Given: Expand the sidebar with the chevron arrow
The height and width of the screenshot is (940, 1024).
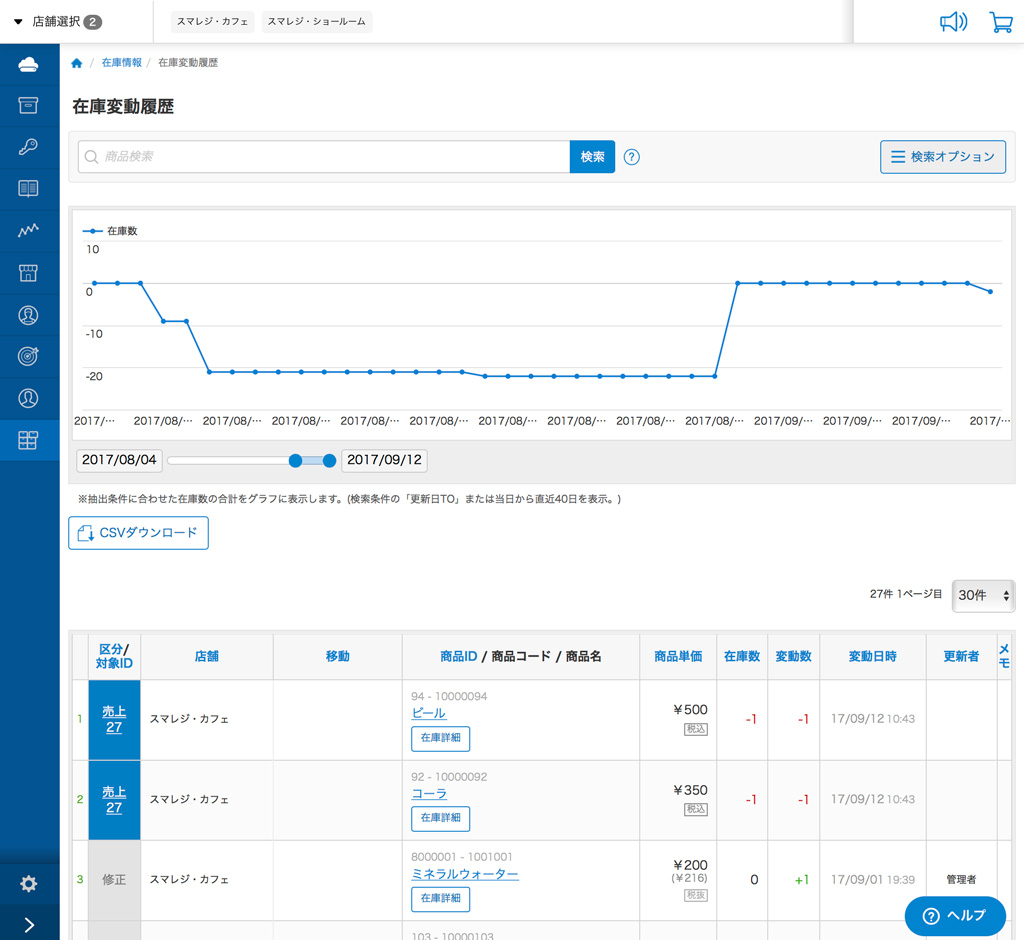Looking at the screenshot, I should click(29, 924).
